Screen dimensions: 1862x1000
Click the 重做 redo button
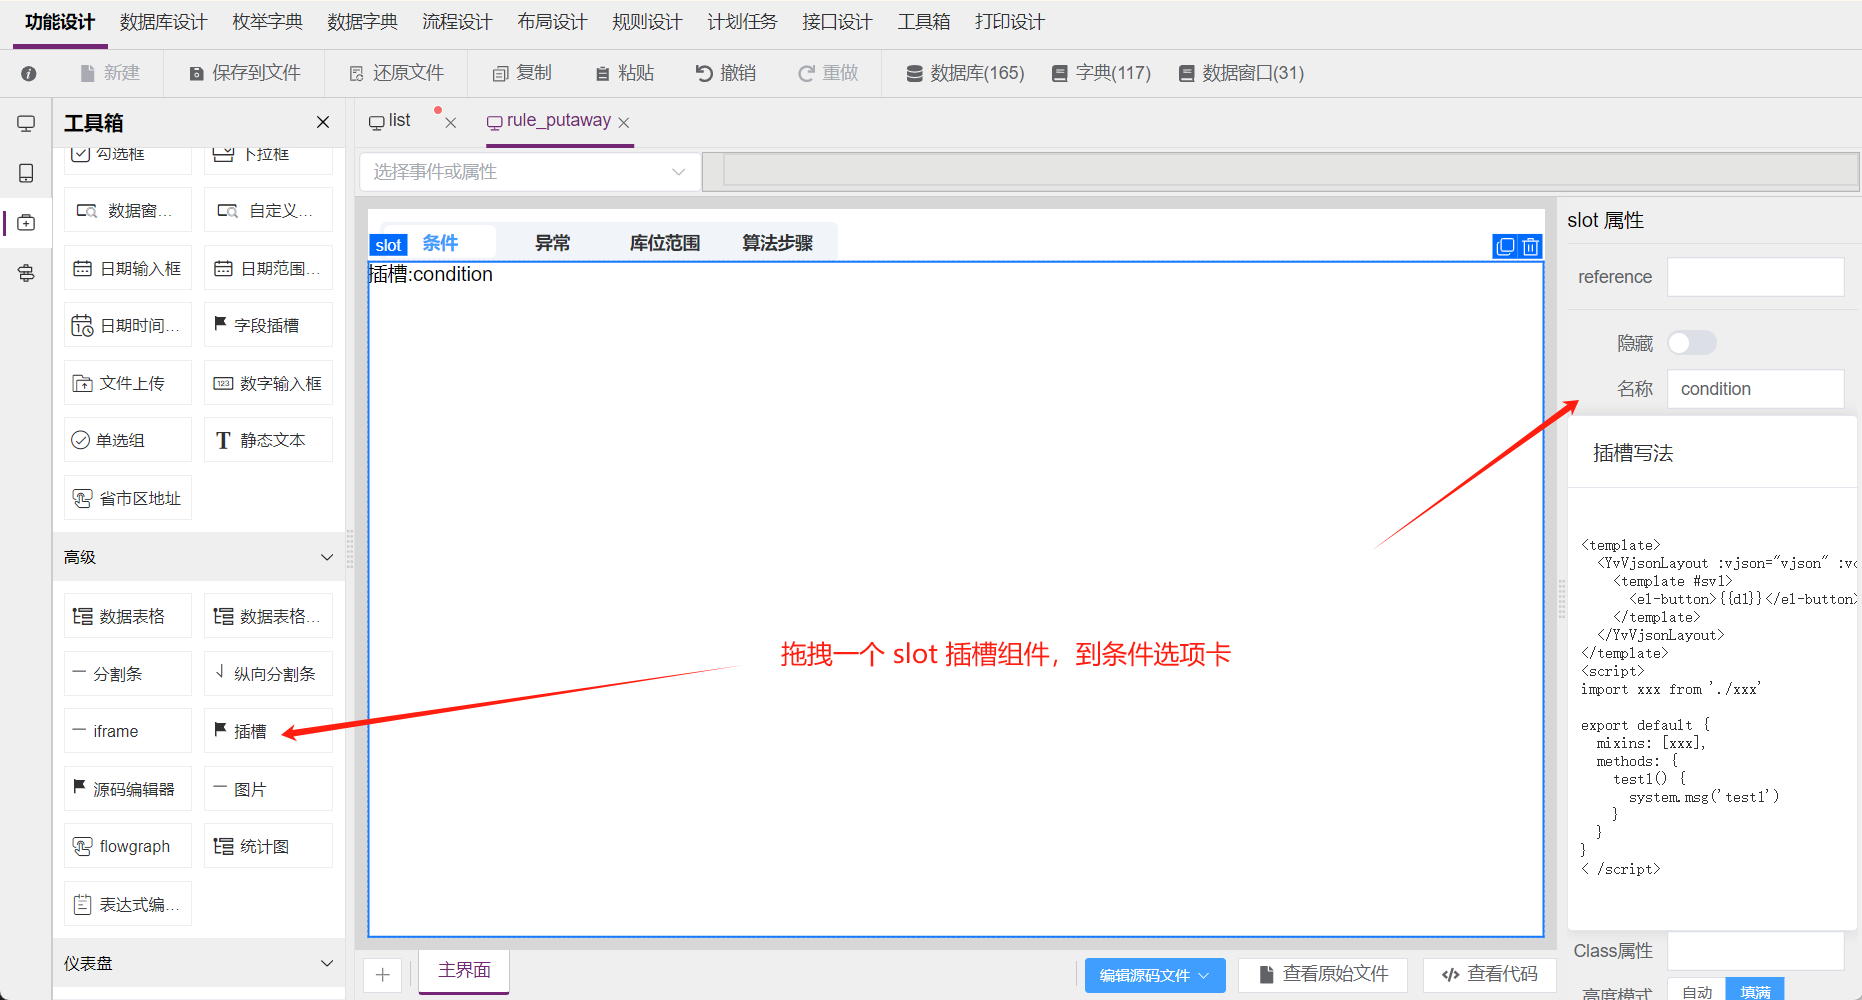(x=828, y=73)
